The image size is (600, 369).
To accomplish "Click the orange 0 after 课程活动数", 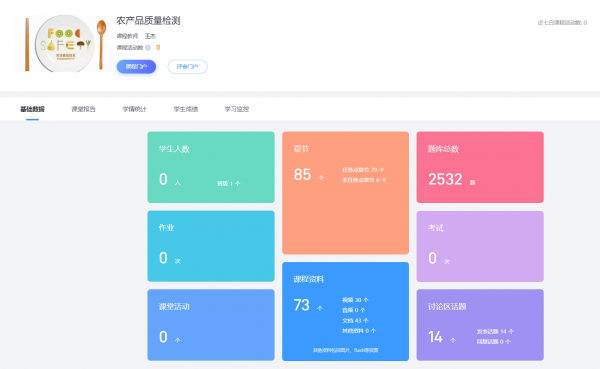I will [158, 47].
